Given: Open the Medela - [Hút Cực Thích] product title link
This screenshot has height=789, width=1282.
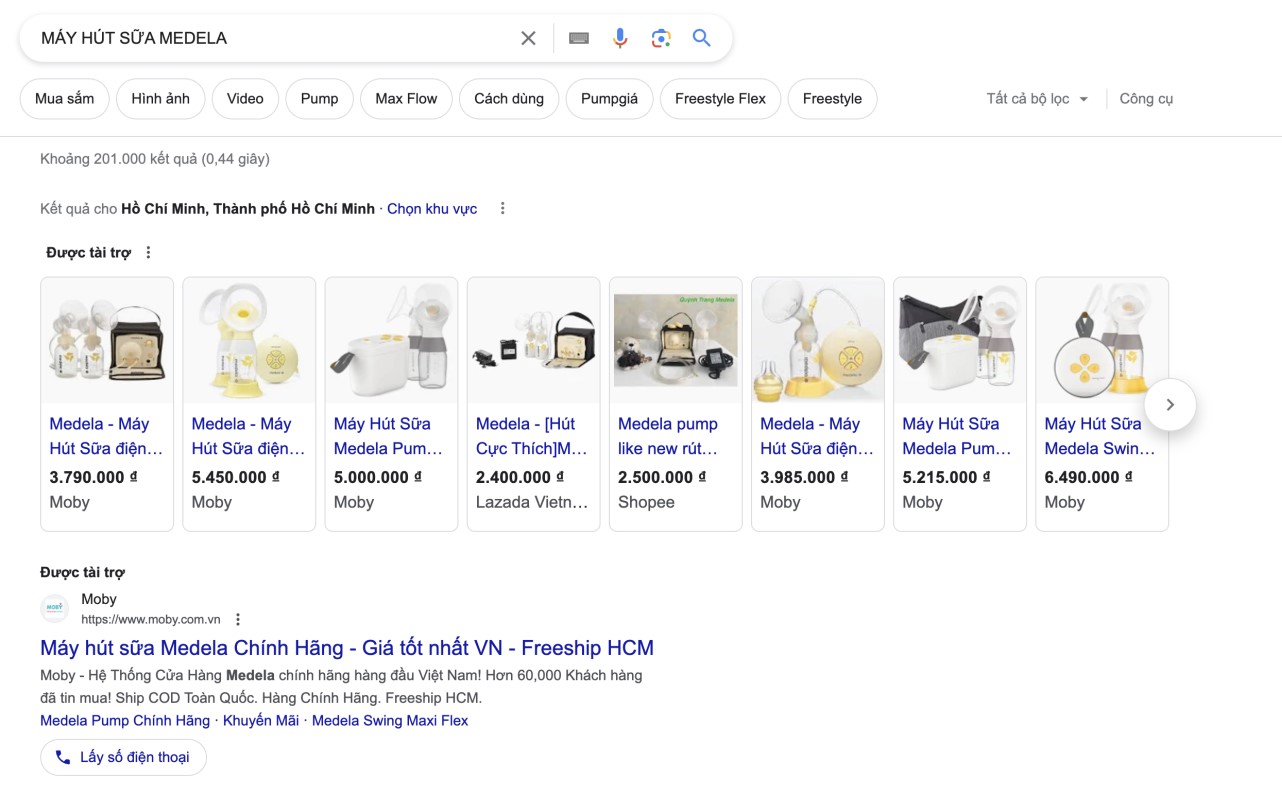Looking at the screenshot, I should point(532,436).
